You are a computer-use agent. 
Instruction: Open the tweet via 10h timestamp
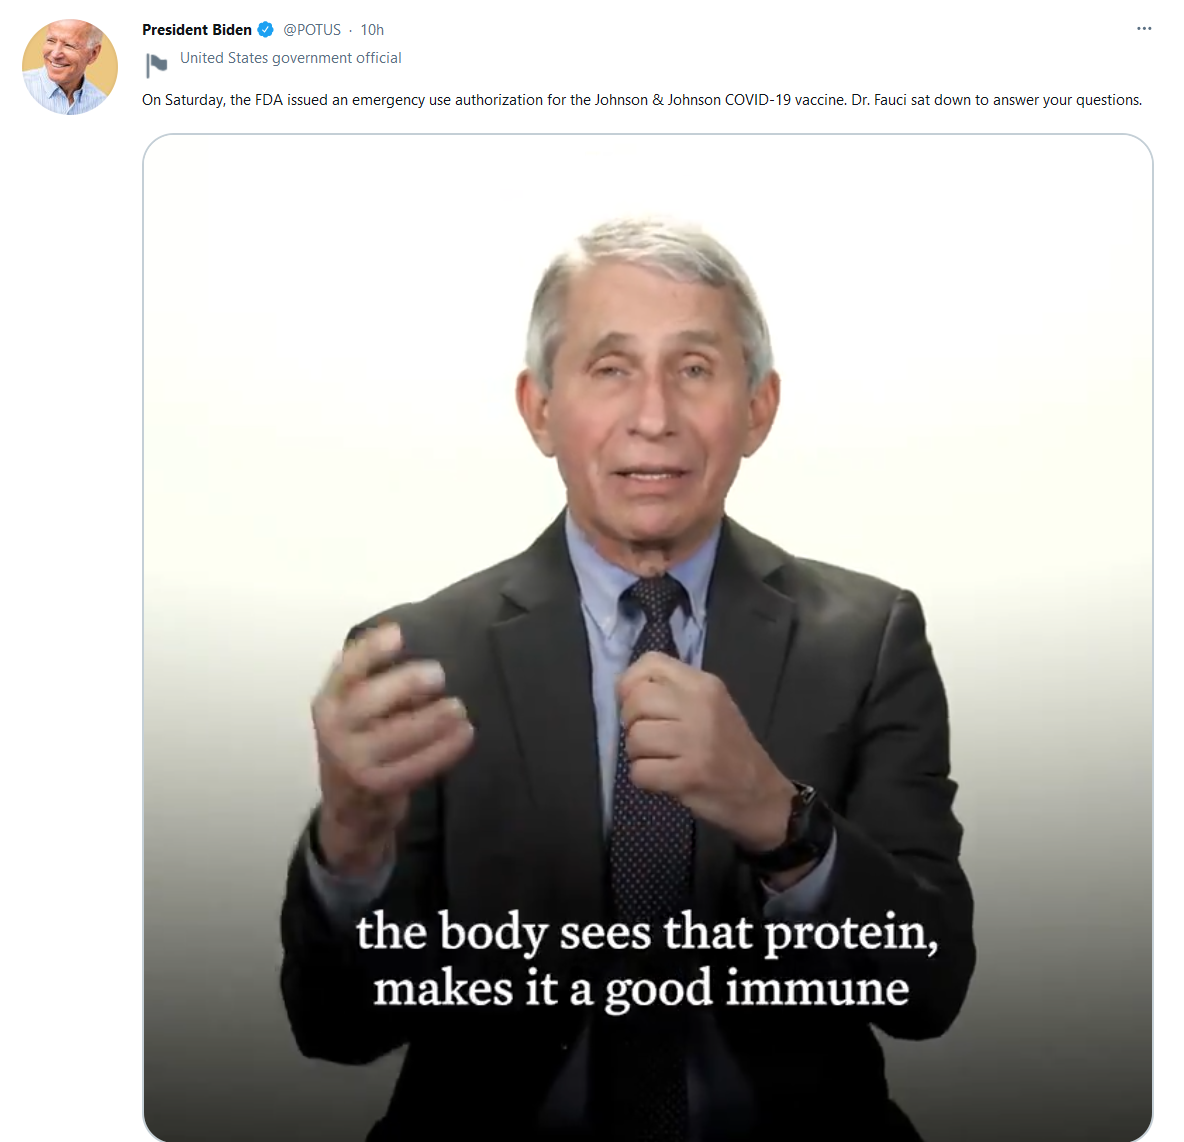(x=372, y=30)
